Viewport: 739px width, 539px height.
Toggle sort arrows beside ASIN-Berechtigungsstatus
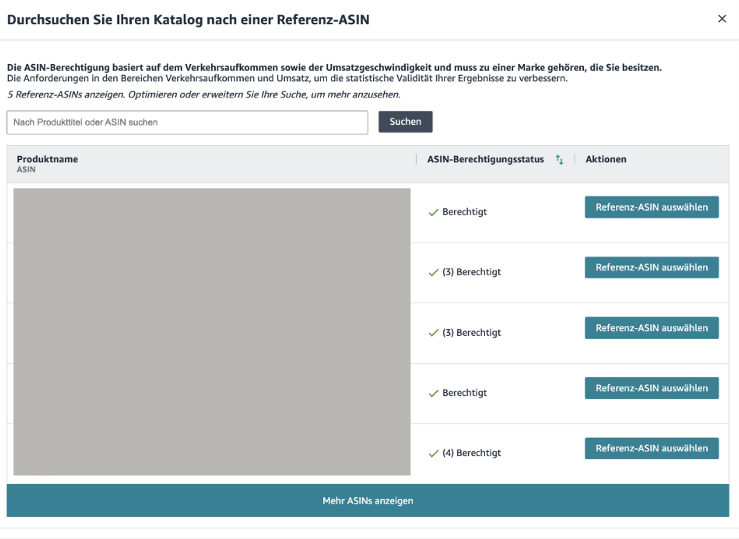pos(560,160)
